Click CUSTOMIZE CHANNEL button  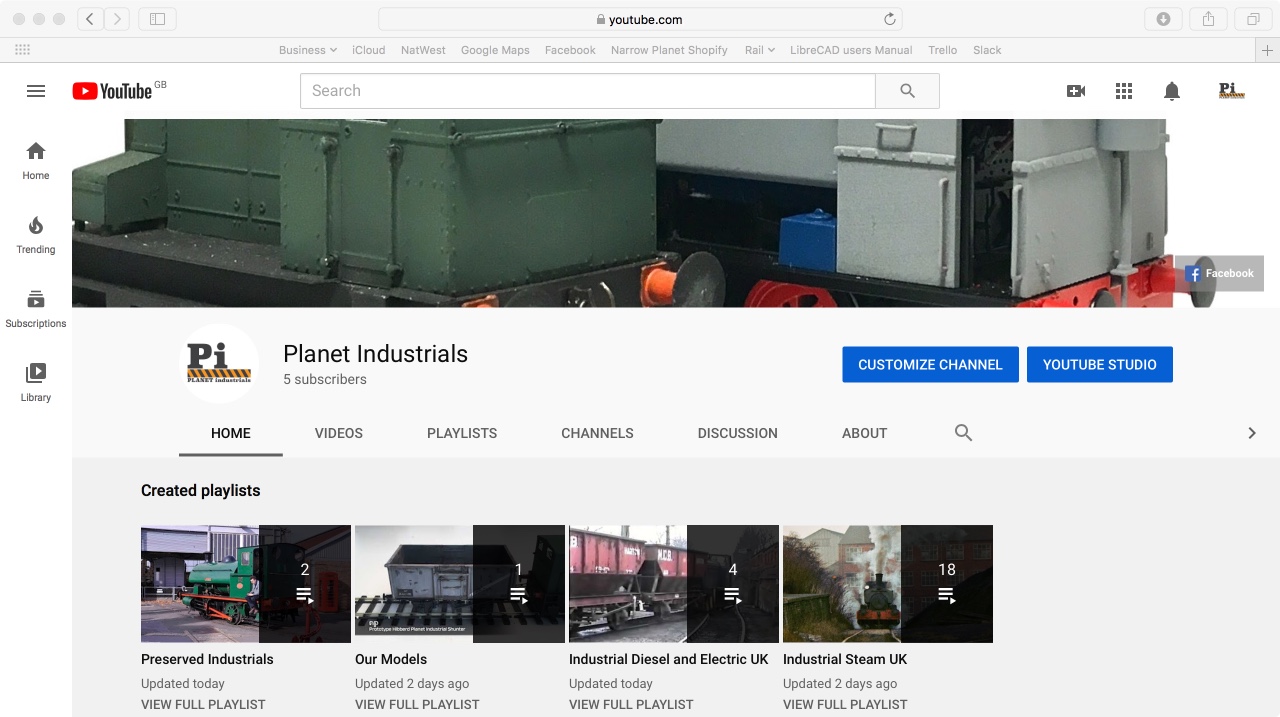pos(930,365)
